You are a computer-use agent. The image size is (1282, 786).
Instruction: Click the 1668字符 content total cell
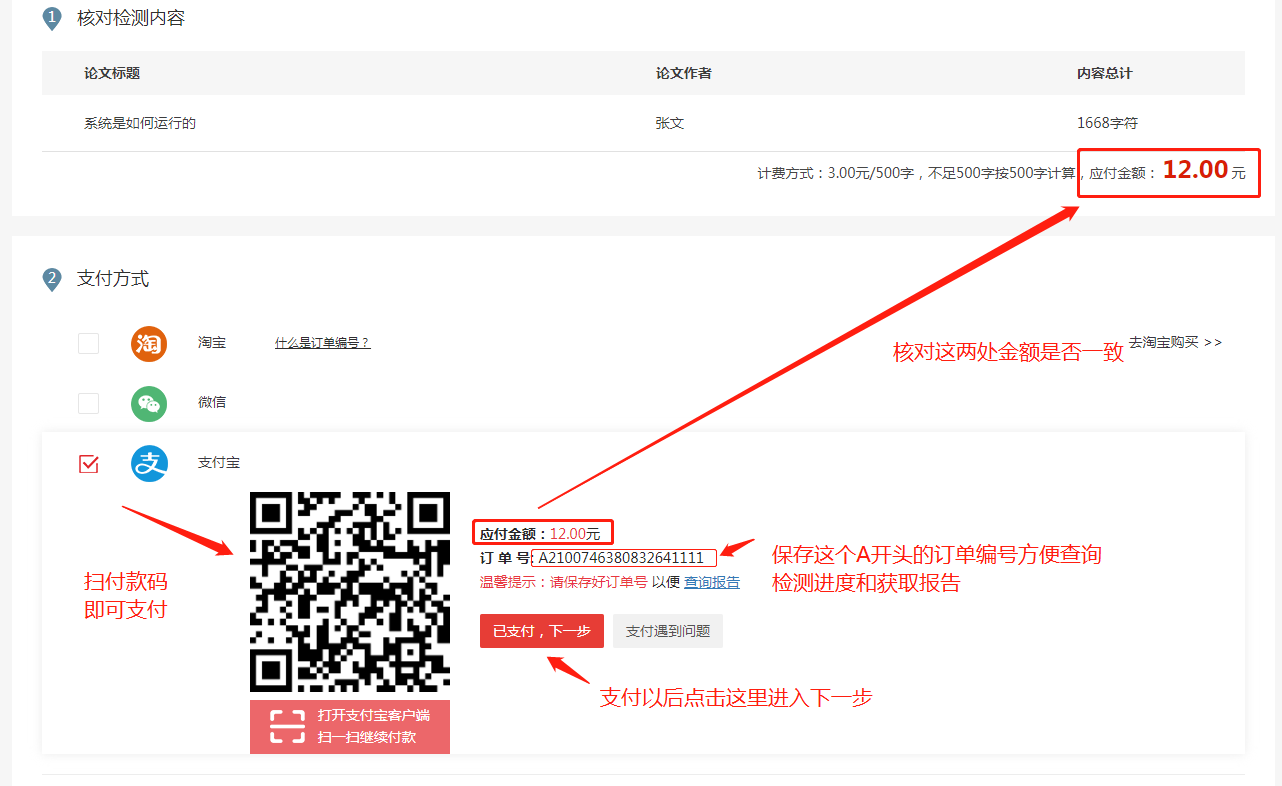(x=1107, y=123)
